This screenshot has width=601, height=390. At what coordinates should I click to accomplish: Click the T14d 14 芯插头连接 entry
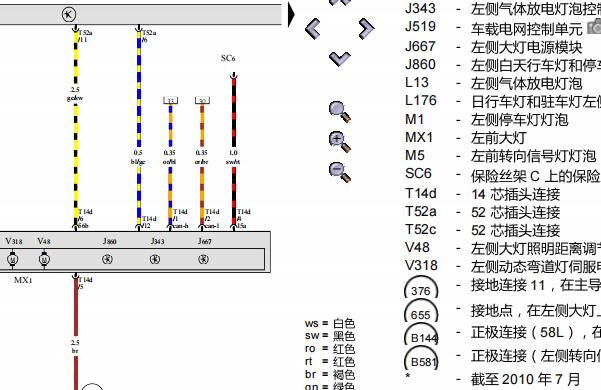click(483, 193)
